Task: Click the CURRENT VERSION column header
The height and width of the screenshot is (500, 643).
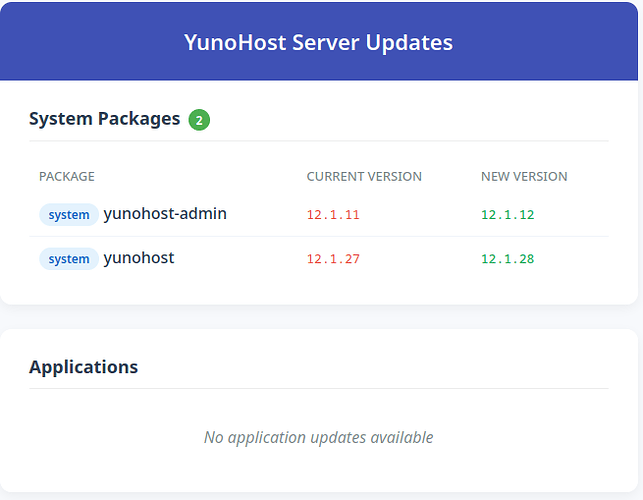Action: click(364, 176)
